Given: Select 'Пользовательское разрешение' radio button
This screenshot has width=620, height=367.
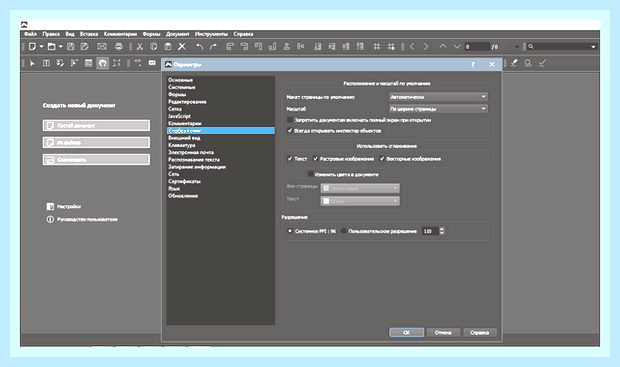Looking at the screenshot, I should pos(344,231).
